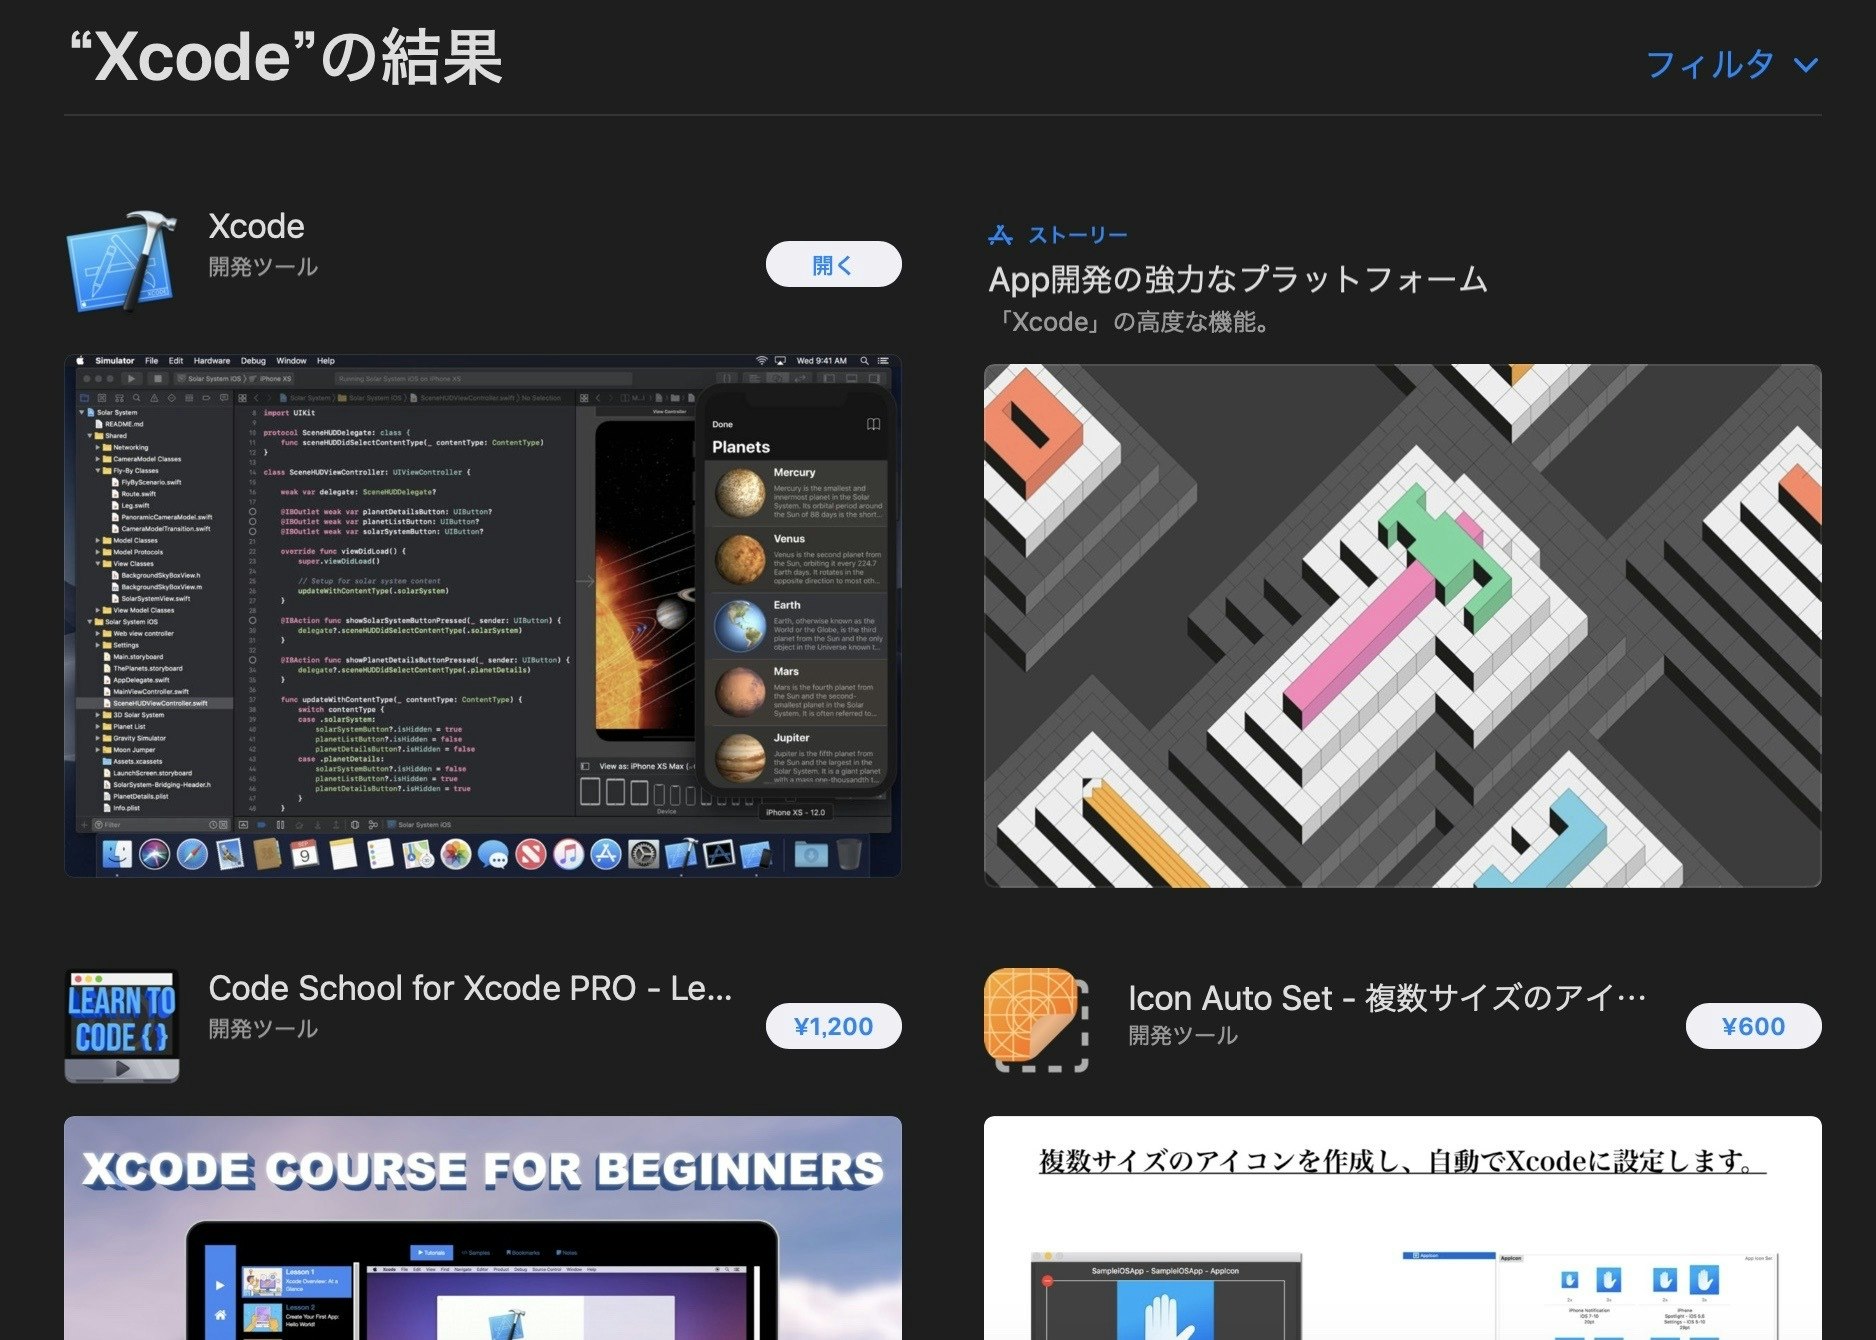Image resolution: width=1876 pixels, height=1340 pixels.
Task: Buy Code School for ¥1,200
Action: click(833, 1026)
